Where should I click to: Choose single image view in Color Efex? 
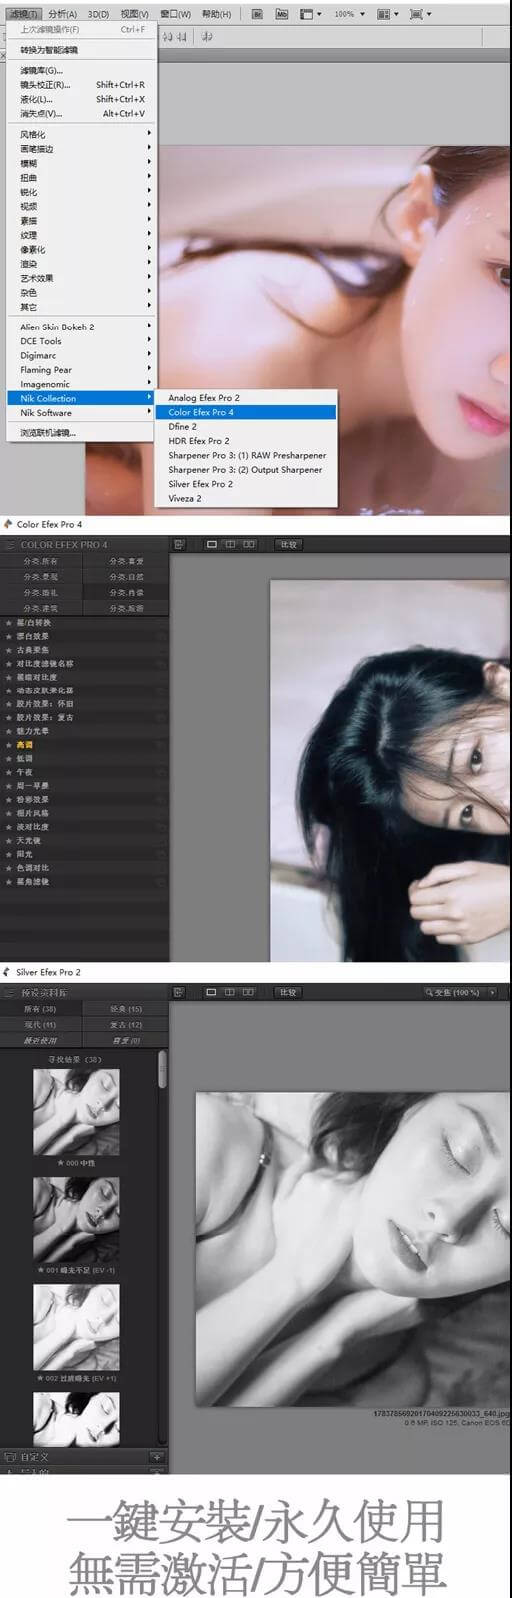pos(211,545)
